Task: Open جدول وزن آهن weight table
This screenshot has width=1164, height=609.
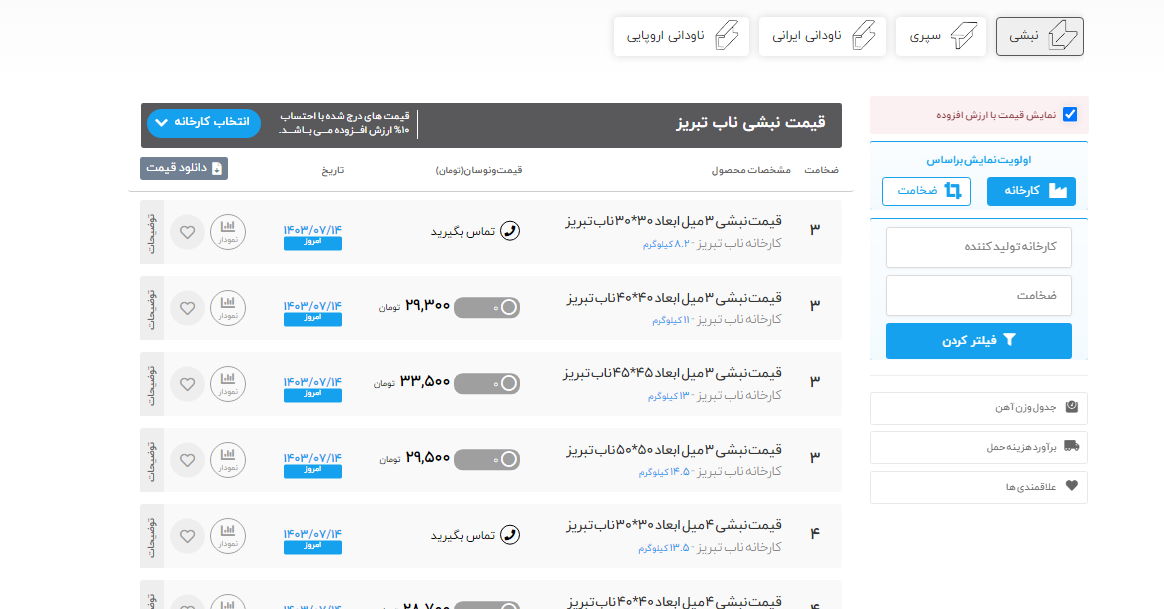Action: coord(978,408)
